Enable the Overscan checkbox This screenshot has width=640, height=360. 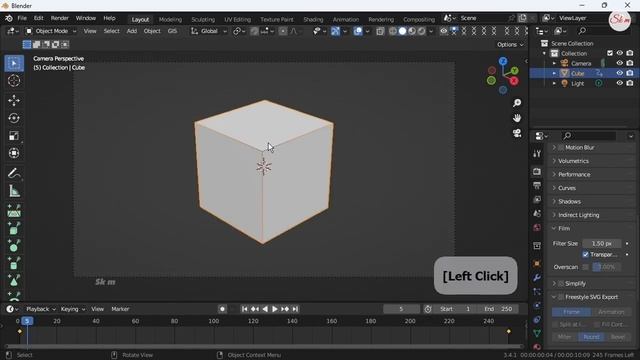[x=586, y=267]
